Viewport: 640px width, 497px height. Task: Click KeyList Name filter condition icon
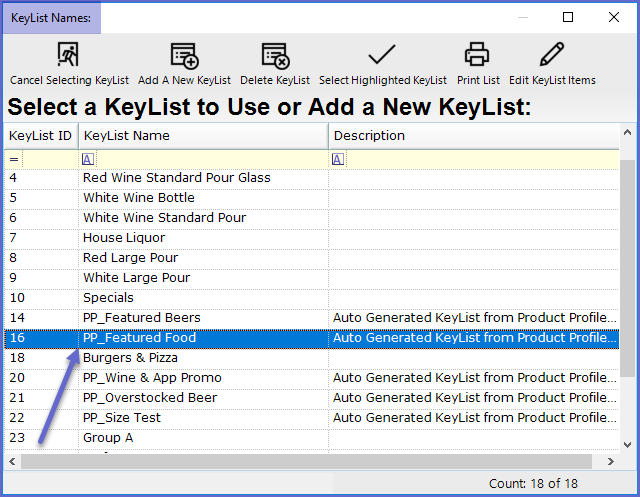[88, 159]
